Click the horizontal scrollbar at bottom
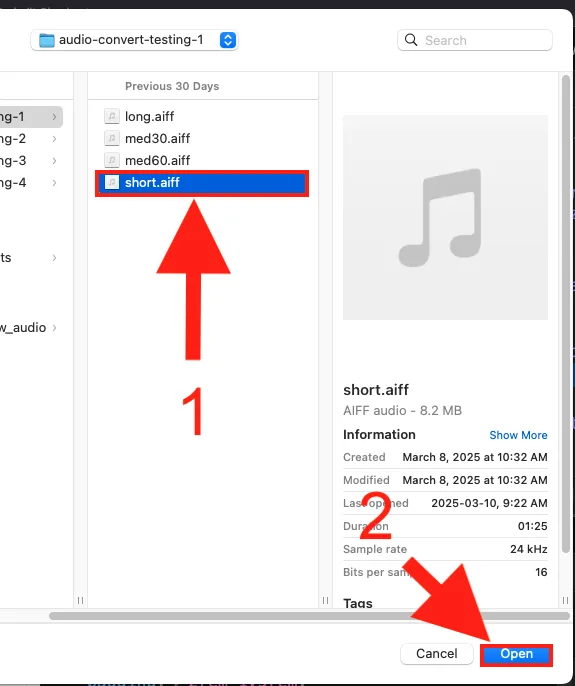 click(x=309, y=616)
